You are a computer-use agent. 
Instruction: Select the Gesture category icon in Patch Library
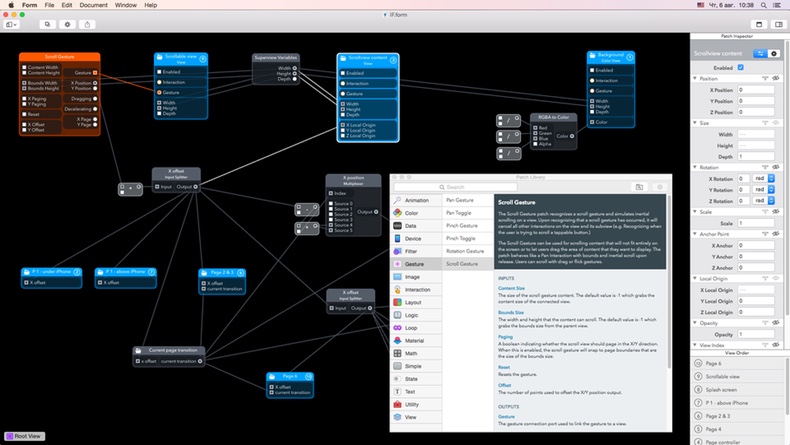click(398, 264)
